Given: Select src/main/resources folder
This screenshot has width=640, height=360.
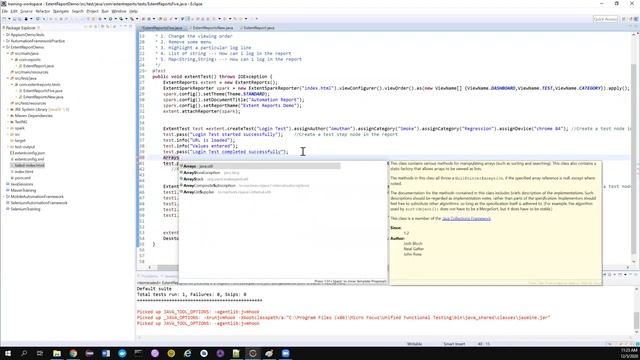Looking at the screenshot, I should [x=31, y=72].
